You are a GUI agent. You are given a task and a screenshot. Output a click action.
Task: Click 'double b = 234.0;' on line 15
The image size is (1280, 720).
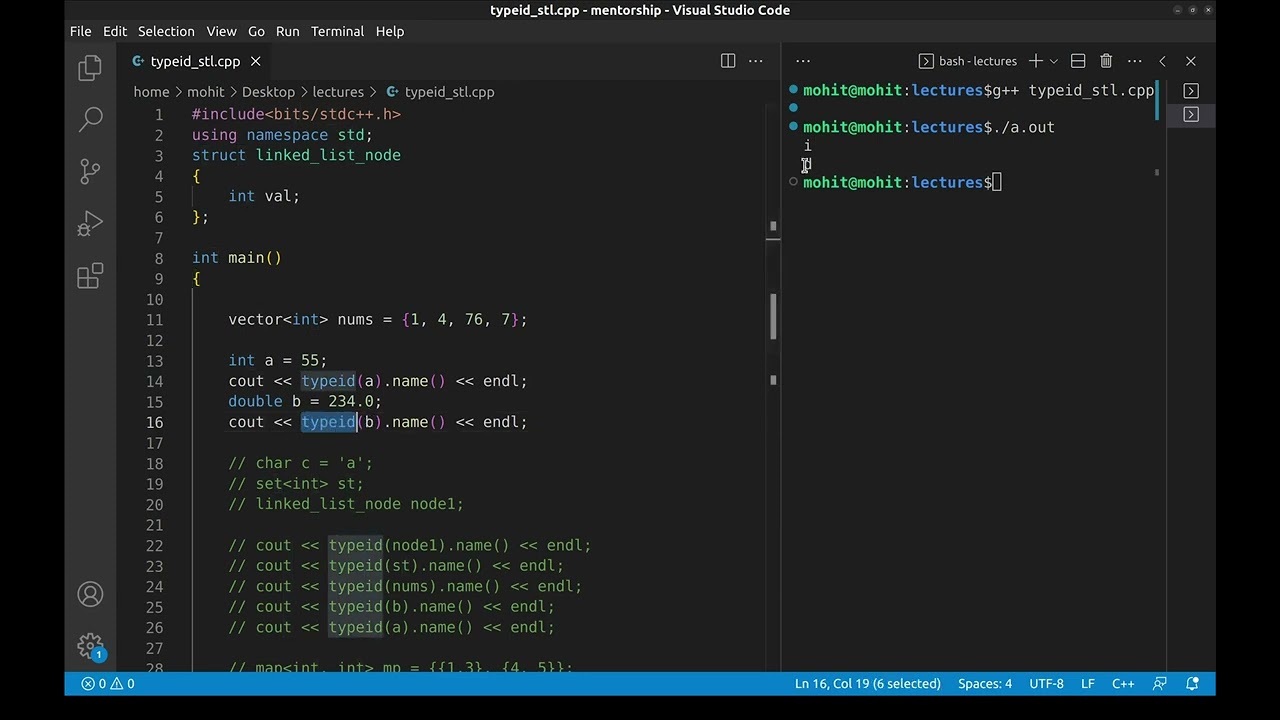pyautogui.click(x=305, y=401)
